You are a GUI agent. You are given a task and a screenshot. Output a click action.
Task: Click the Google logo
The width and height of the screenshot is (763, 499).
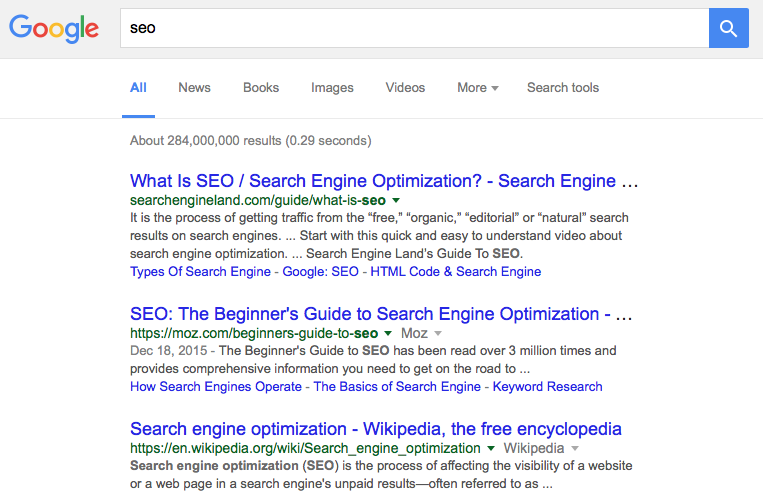pos(54,28)
